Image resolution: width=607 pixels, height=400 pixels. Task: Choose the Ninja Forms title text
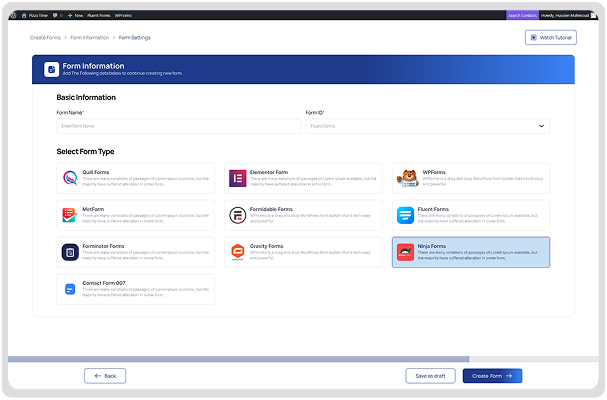[x=432, y=246]
